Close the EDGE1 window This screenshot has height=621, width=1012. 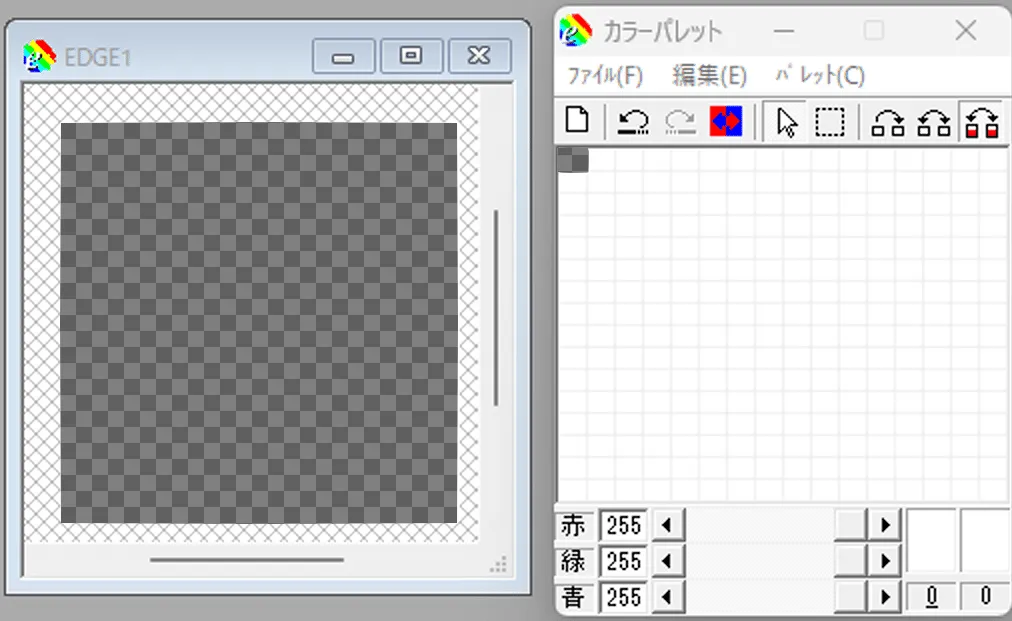tap(479, 56)
